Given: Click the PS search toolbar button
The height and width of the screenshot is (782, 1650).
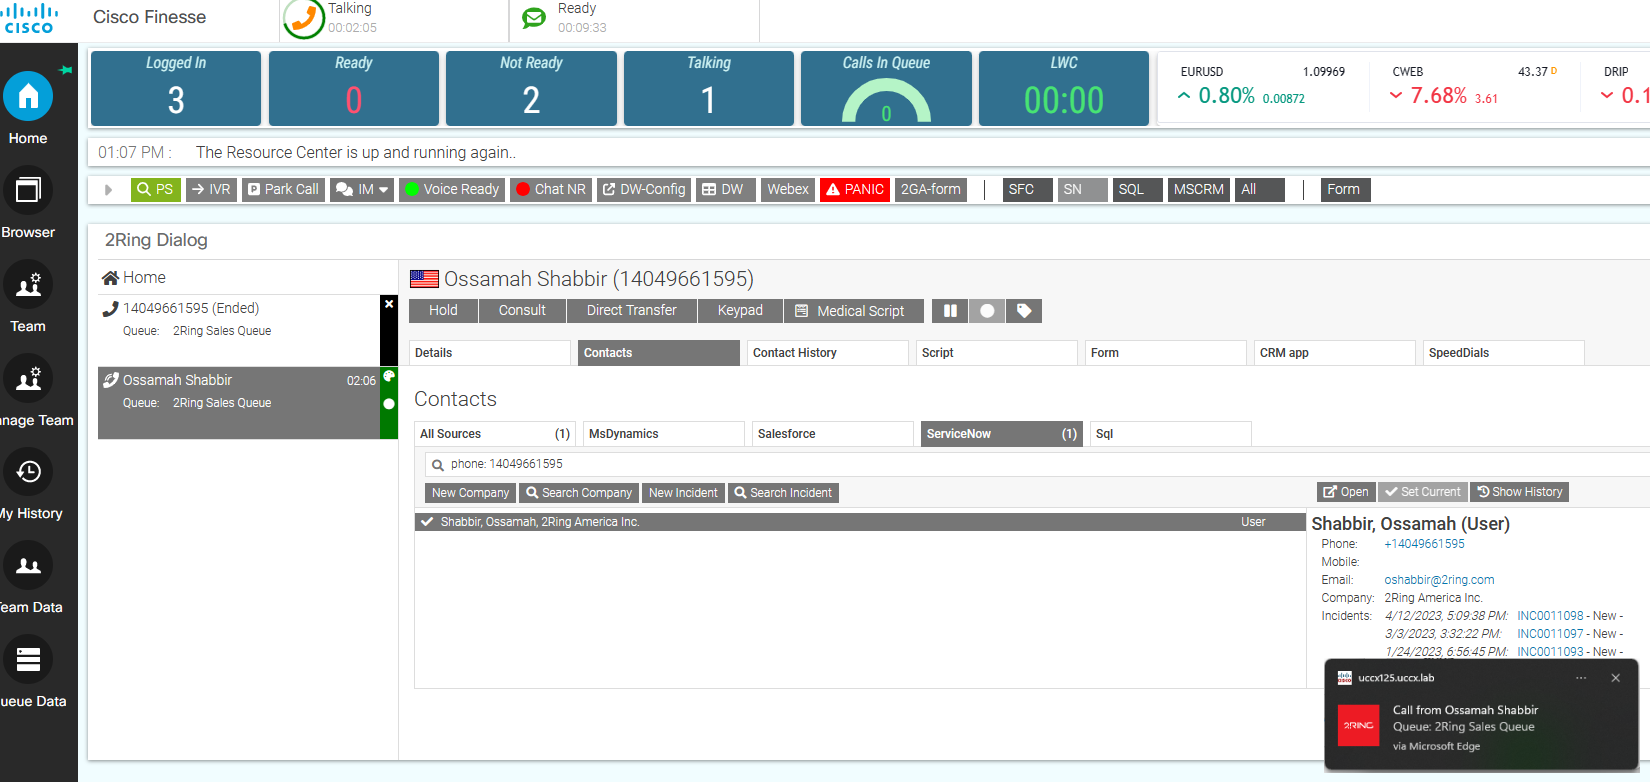Looking at the screenshot, I should (x=155, y=189).
